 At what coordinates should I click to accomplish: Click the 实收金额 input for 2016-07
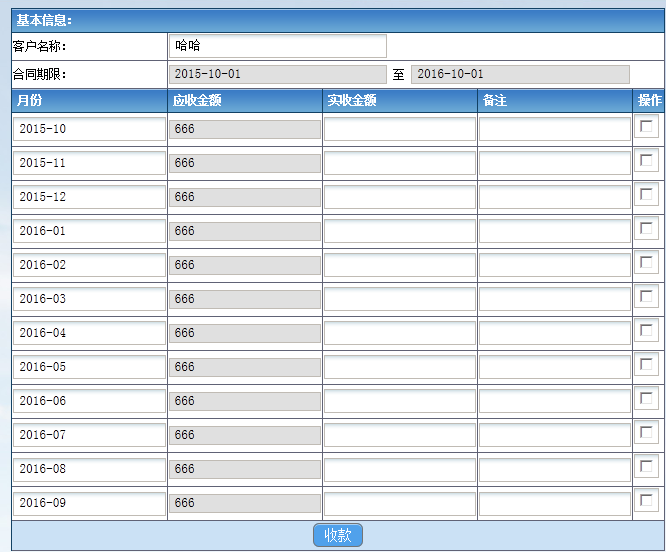[x=400, y=435]
